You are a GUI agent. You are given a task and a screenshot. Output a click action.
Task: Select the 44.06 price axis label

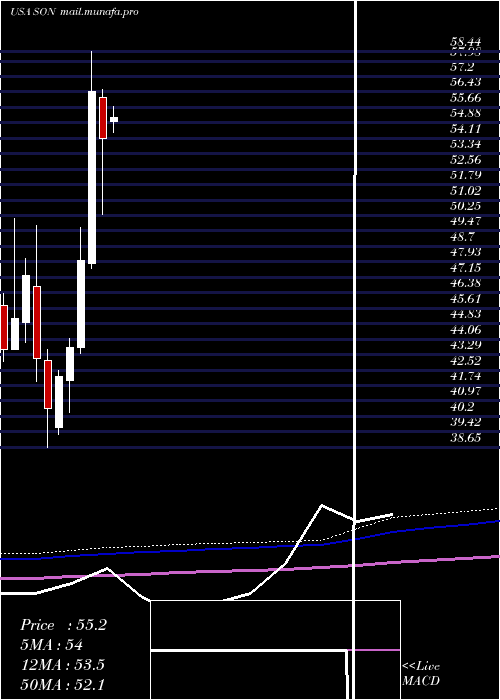point(466,329)
